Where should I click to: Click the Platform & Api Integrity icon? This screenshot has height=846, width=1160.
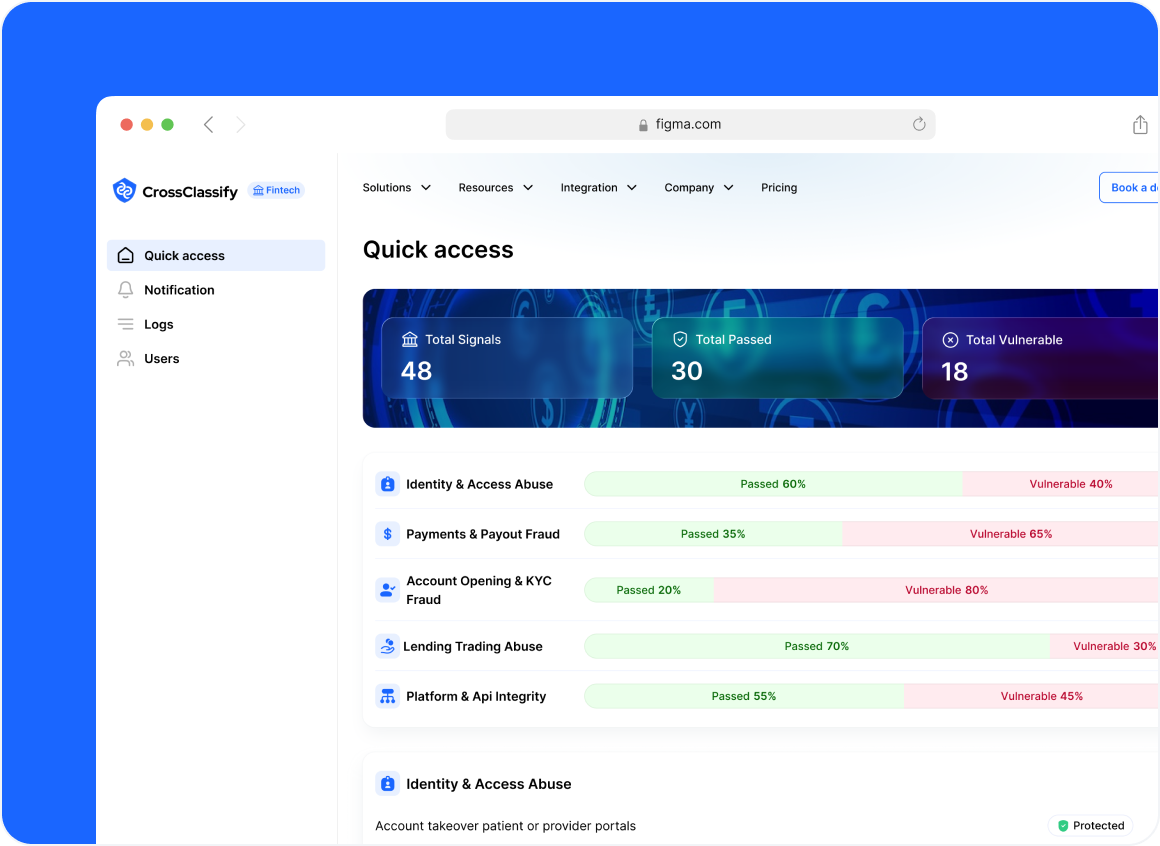[387, 696]
